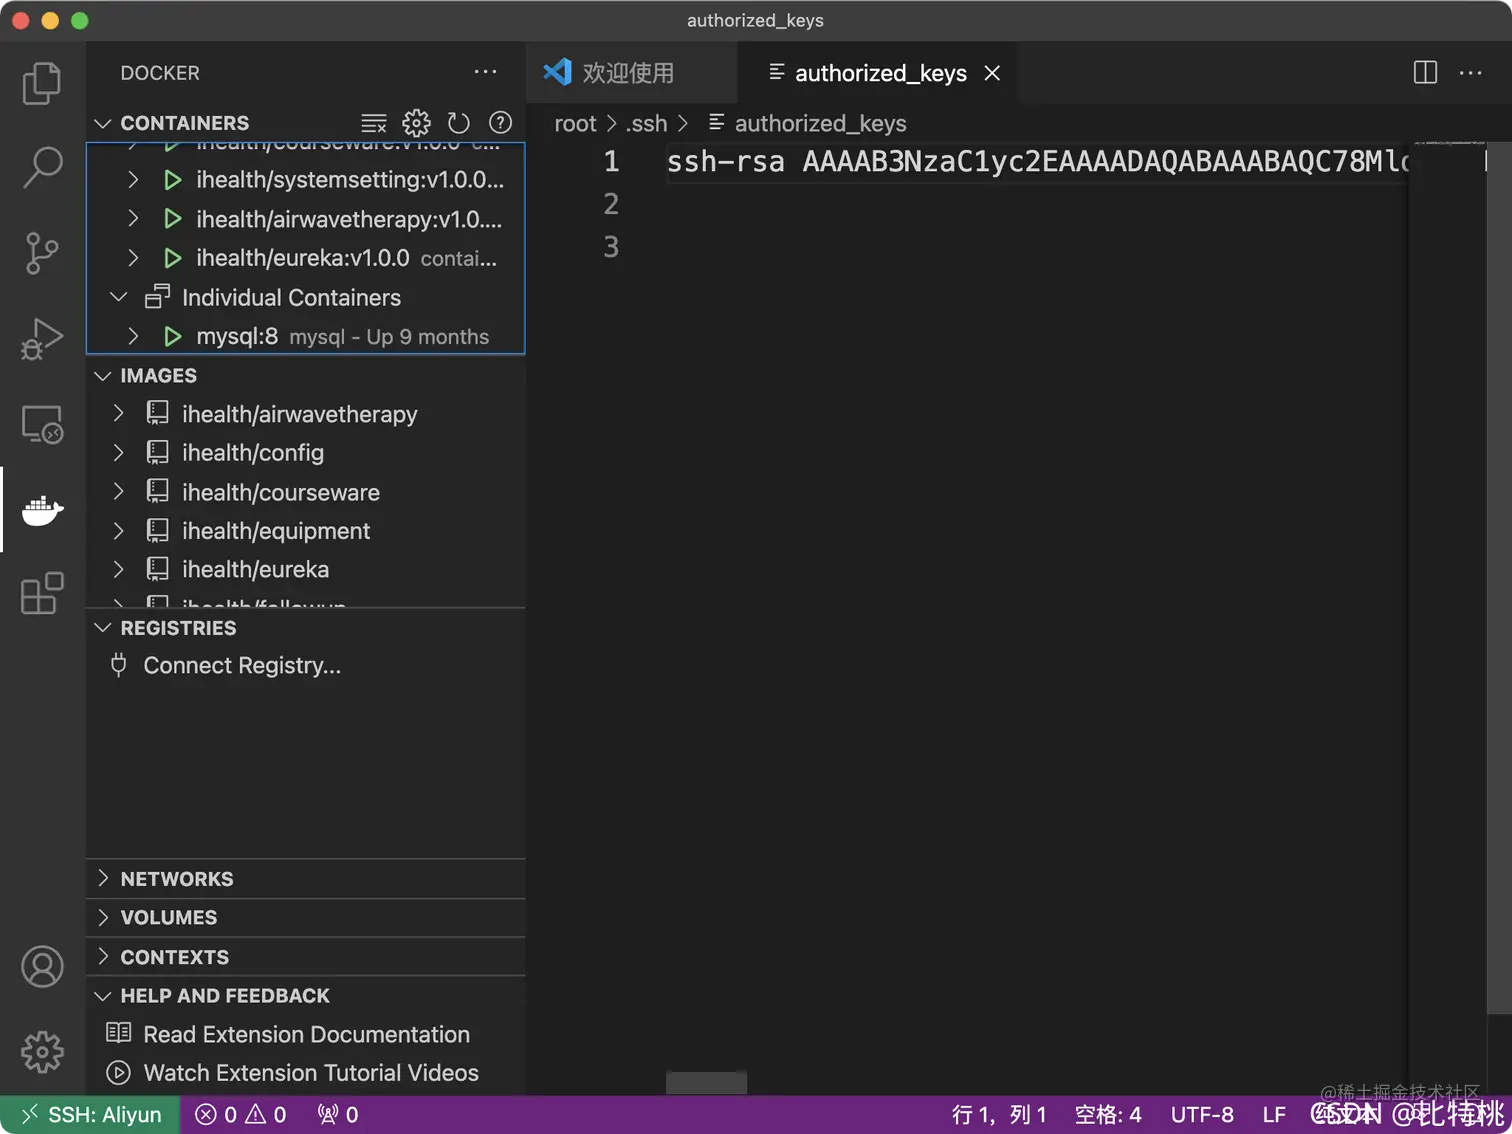The image size is (1512, 1134).
Task: Close the authorized_keys tab
Action: [992, 73]
